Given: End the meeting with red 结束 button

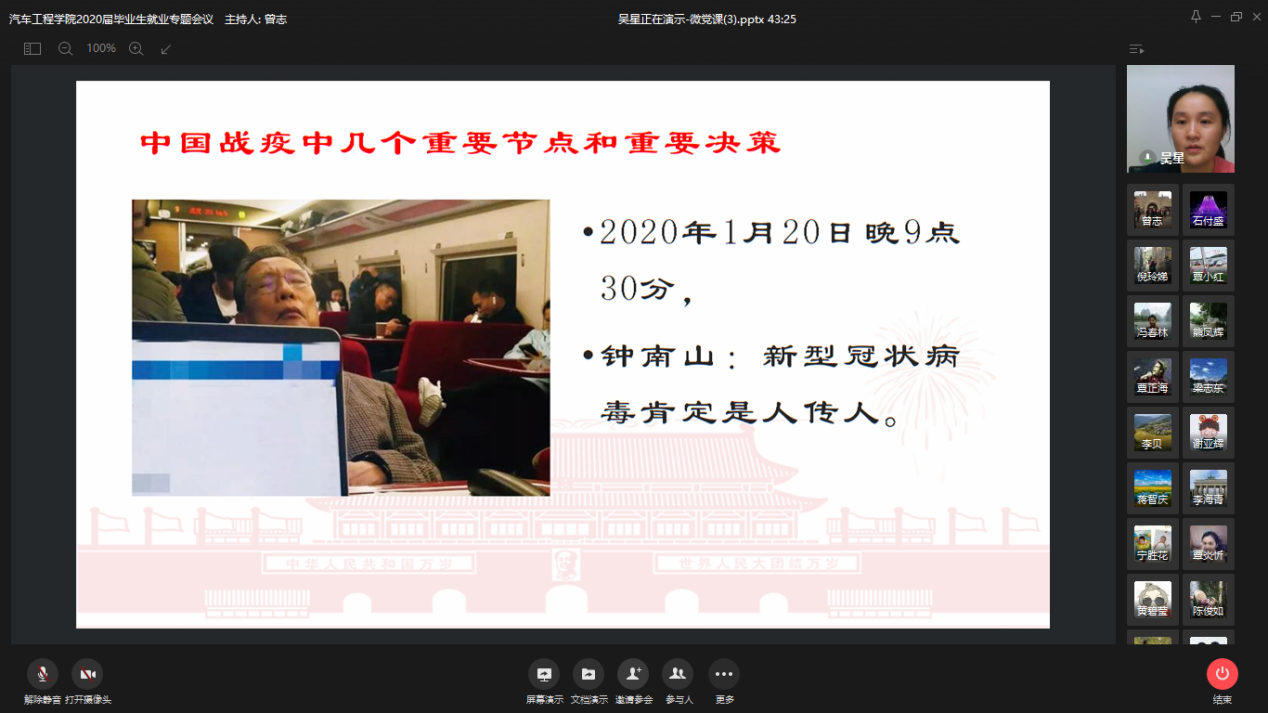Looking at the screenshot, I should coord(1222,675).
